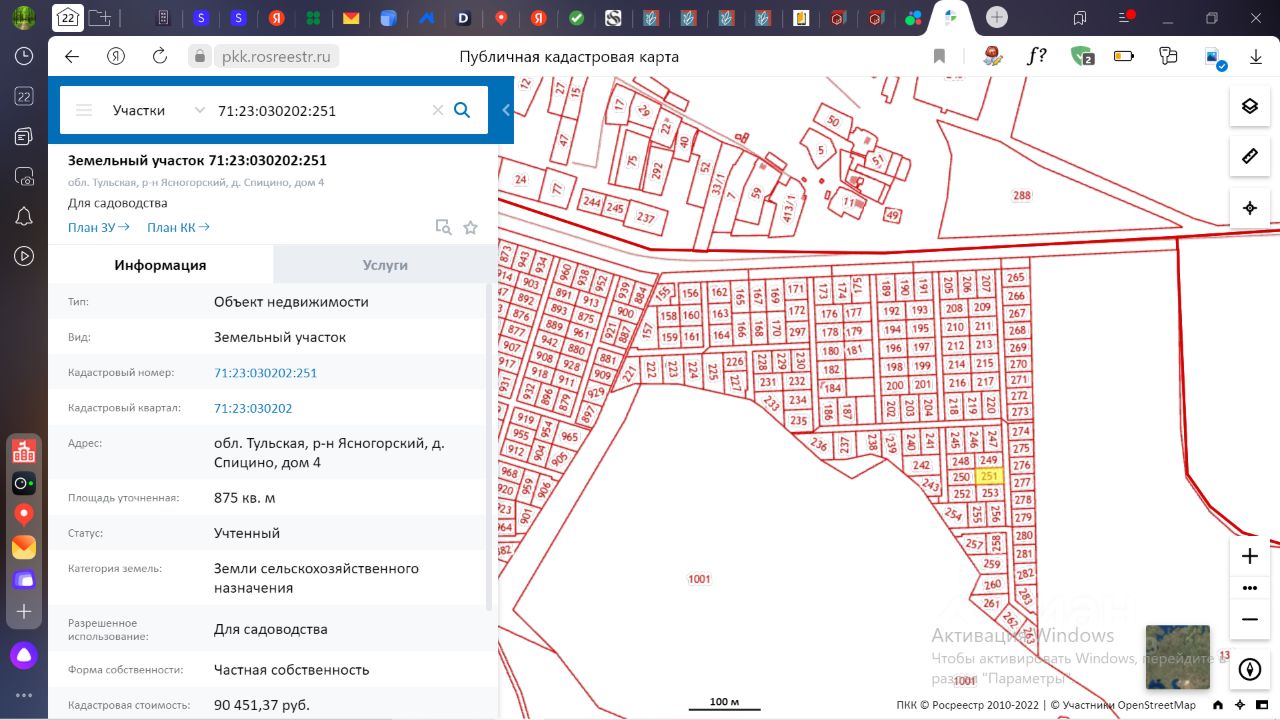The width and height of the screenshot is (1280, 720).
Task: Add a sidebar app with the plus
Action: pos(24,611)
